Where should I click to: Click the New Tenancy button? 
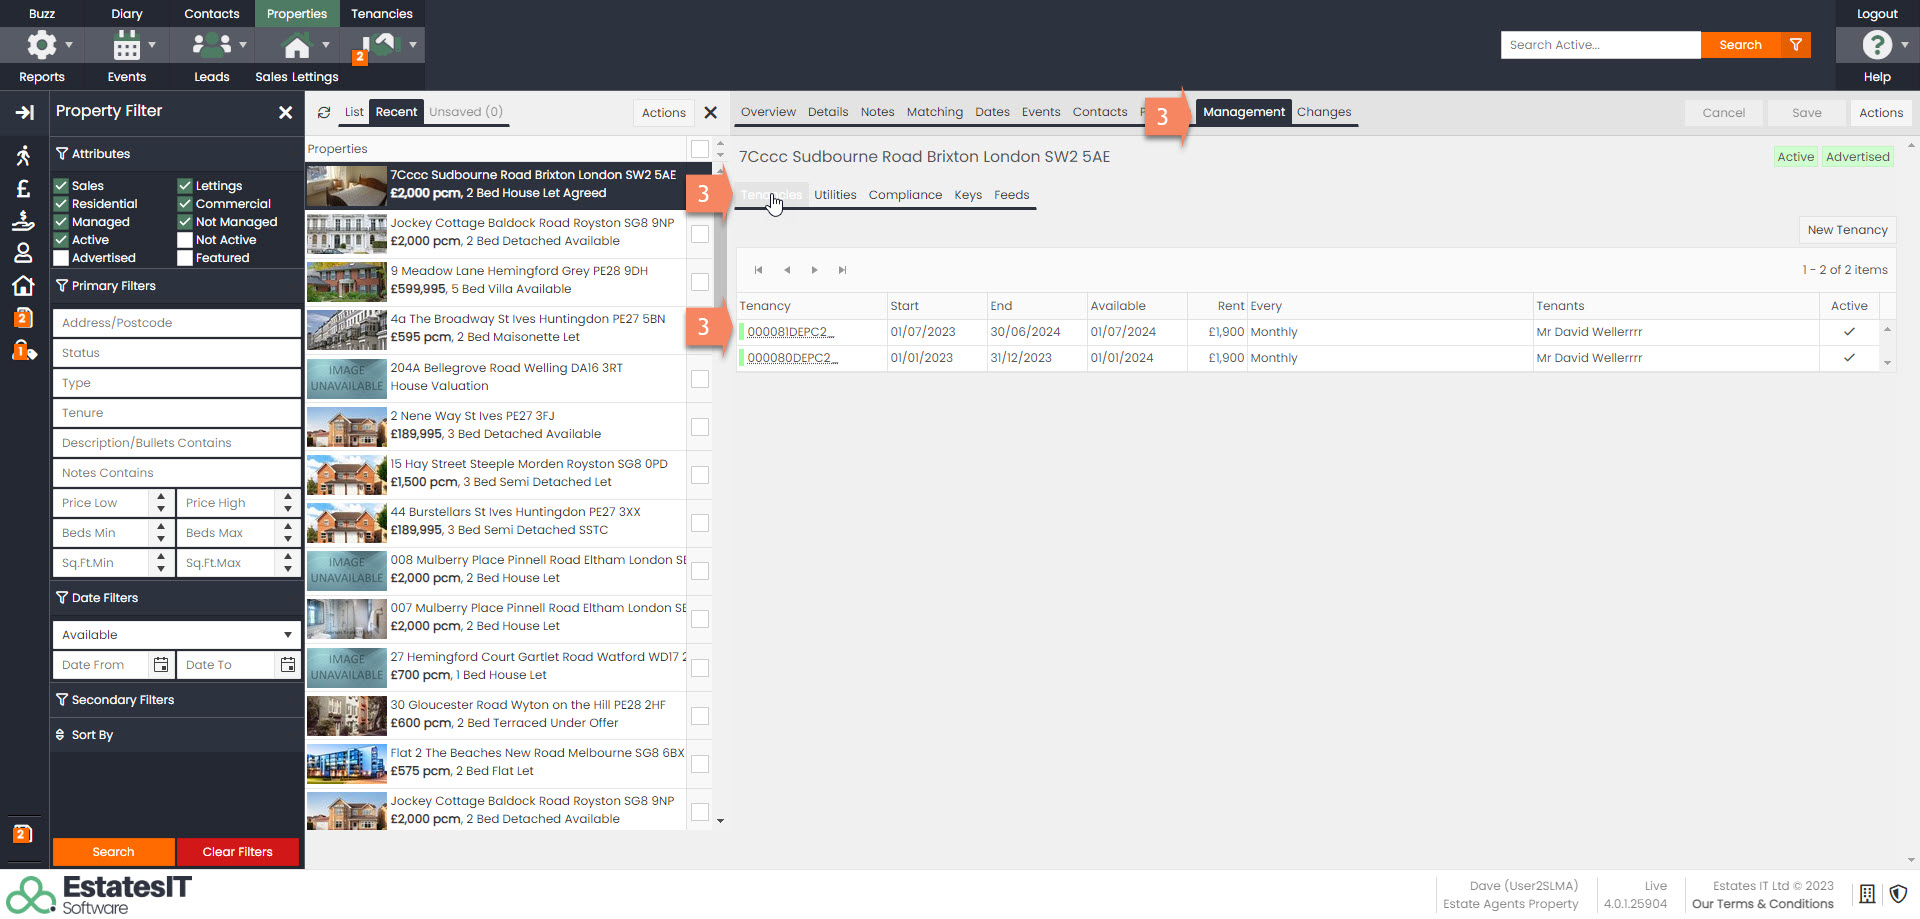(x=1846, y=230)
